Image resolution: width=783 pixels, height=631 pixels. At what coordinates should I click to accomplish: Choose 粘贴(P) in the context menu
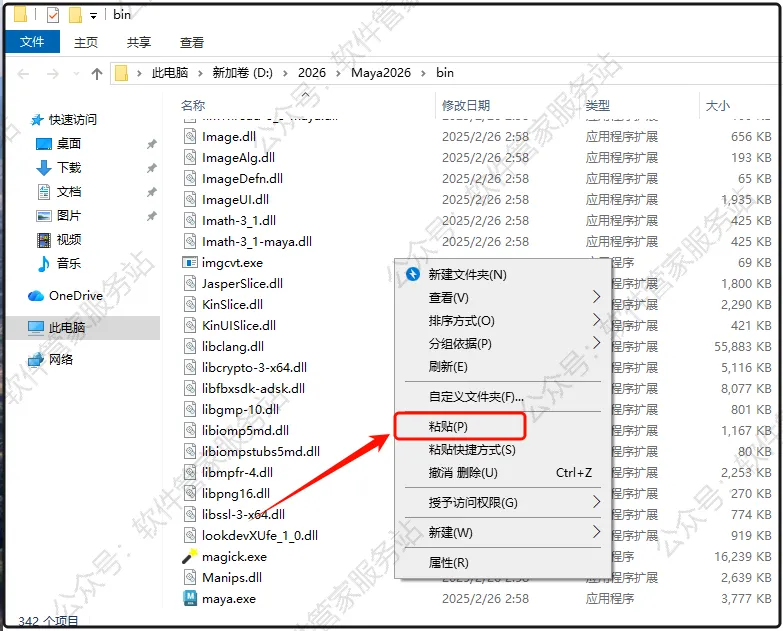coord(503,426)
